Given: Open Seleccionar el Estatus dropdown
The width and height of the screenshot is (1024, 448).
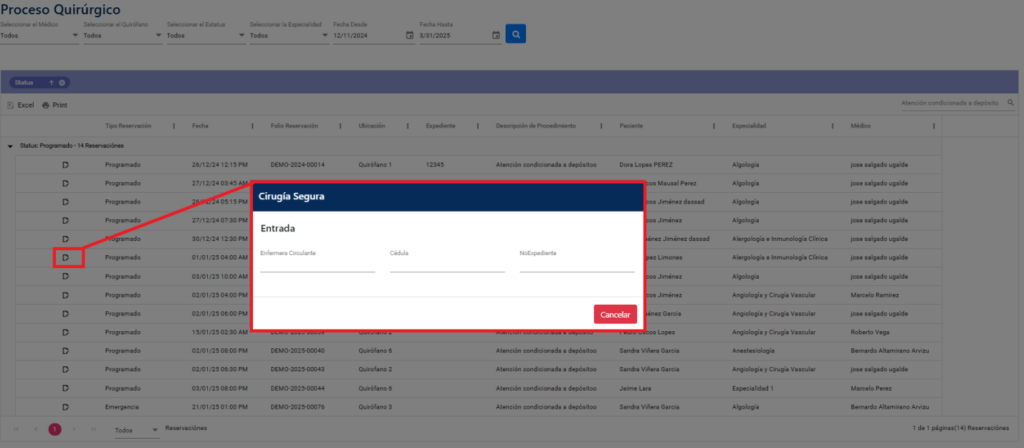Looking at the screenshot, I should point(206,36).
